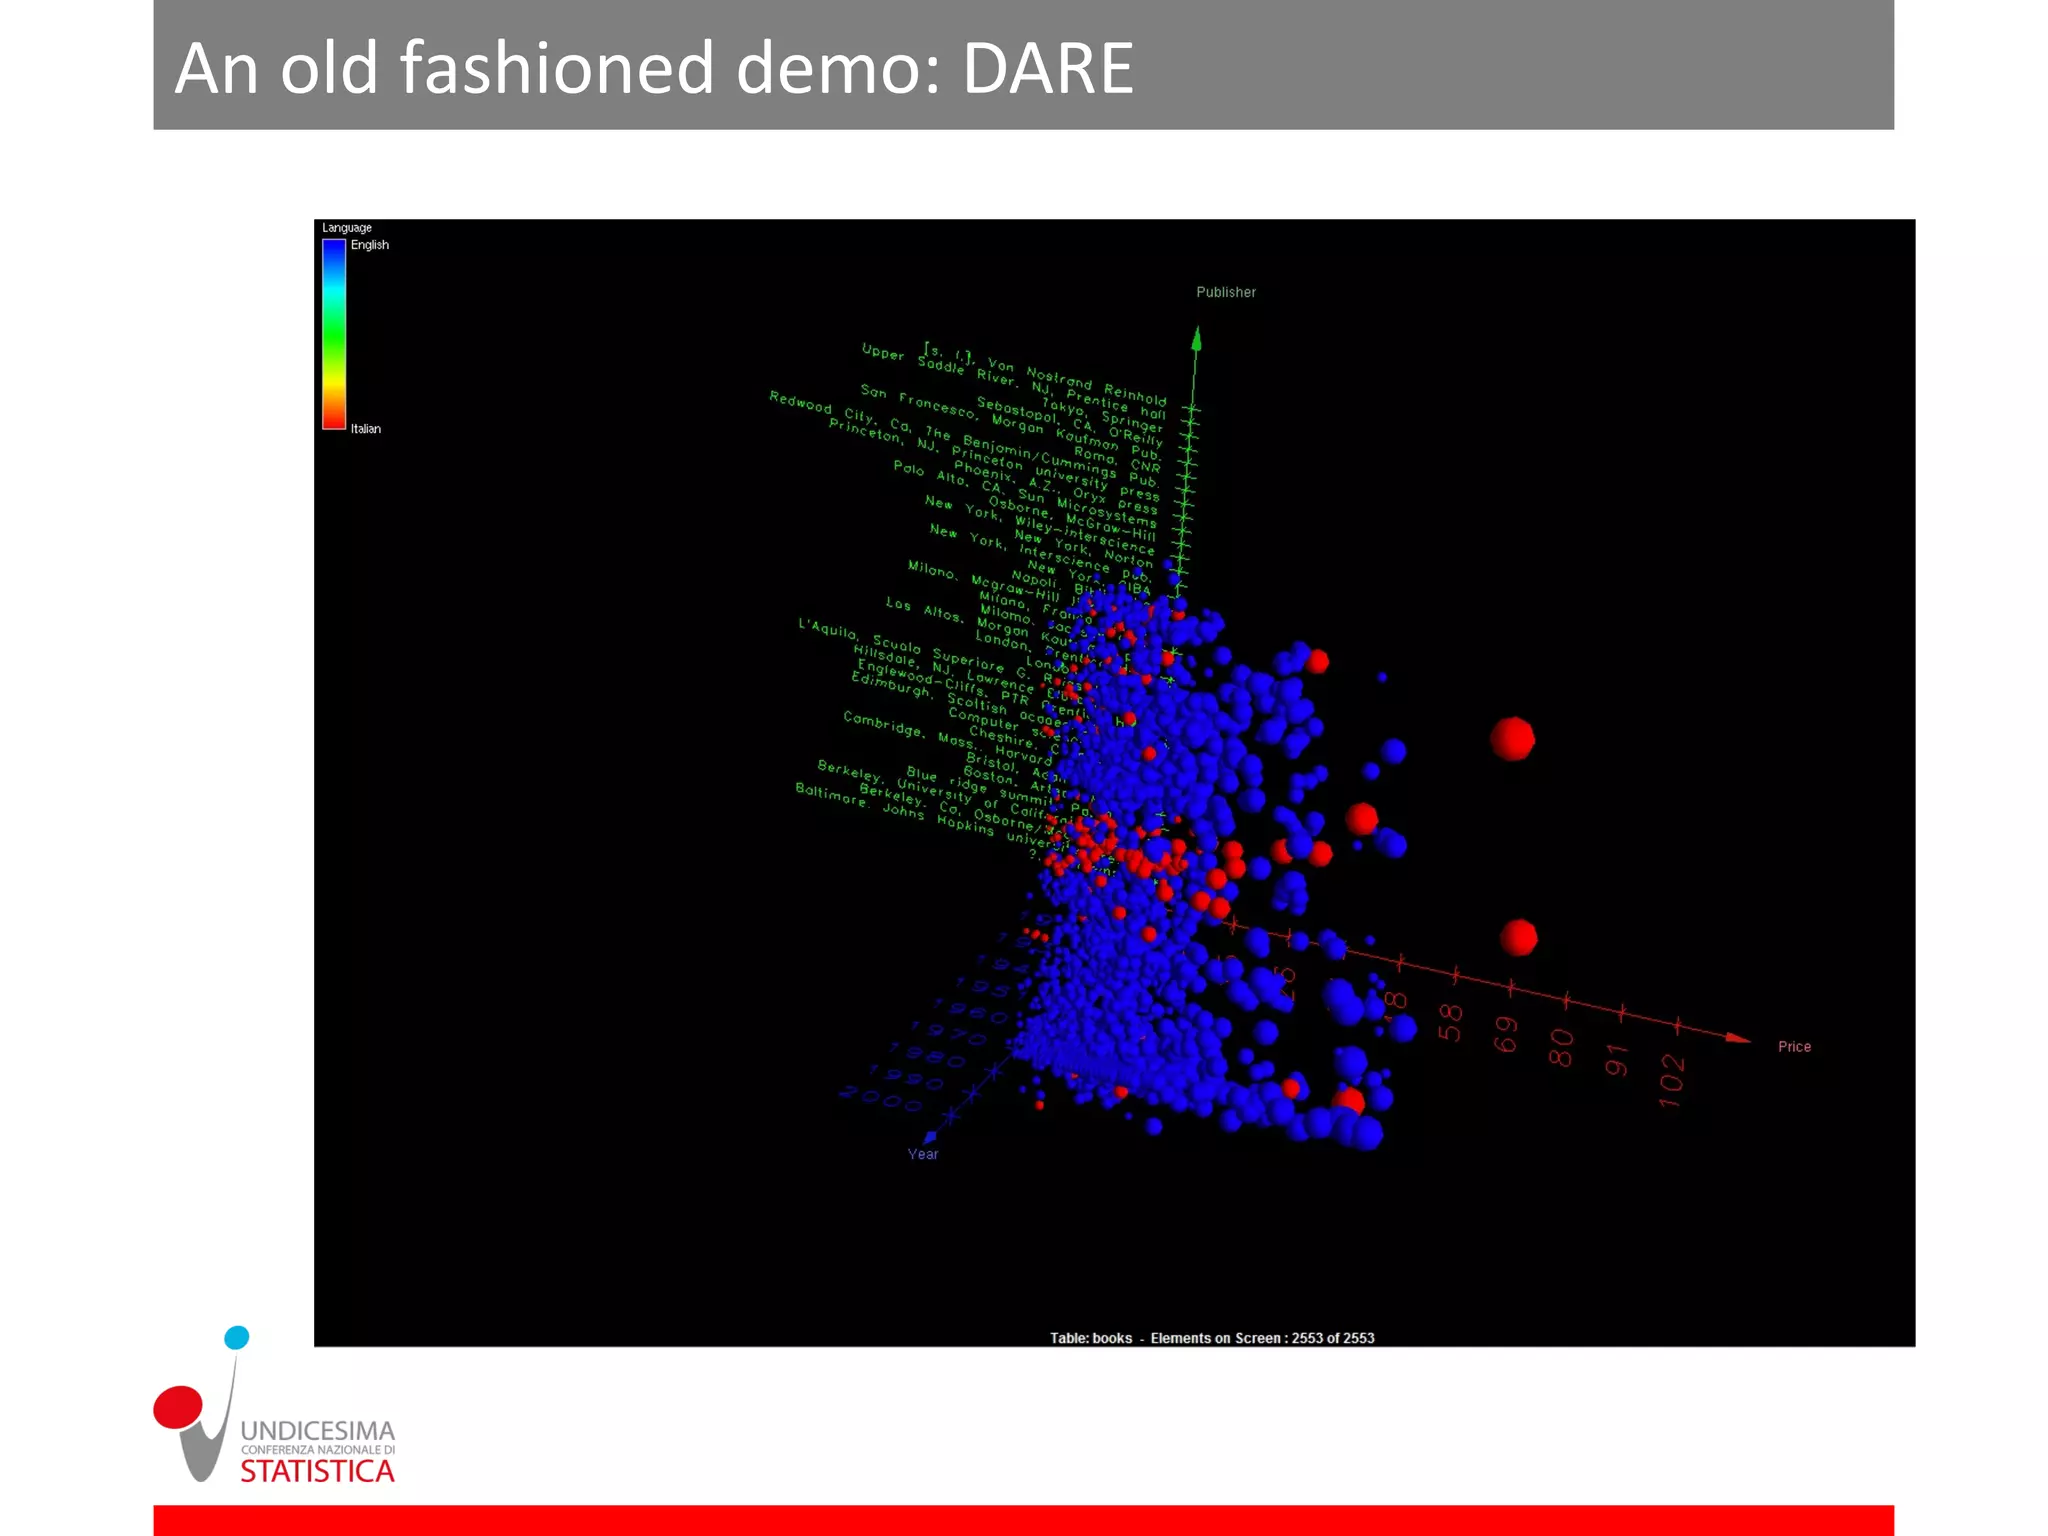This screenshot has height=1536, width=2048.
Task: Click the 'English' legend label
Action: click(x=369, y=245)
